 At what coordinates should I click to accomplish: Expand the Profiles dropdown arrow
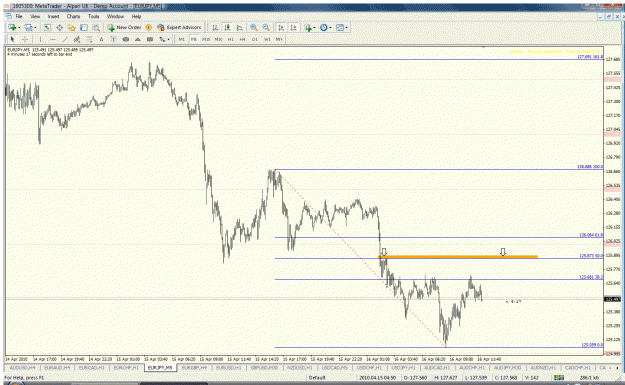click(x=35, y=28)
